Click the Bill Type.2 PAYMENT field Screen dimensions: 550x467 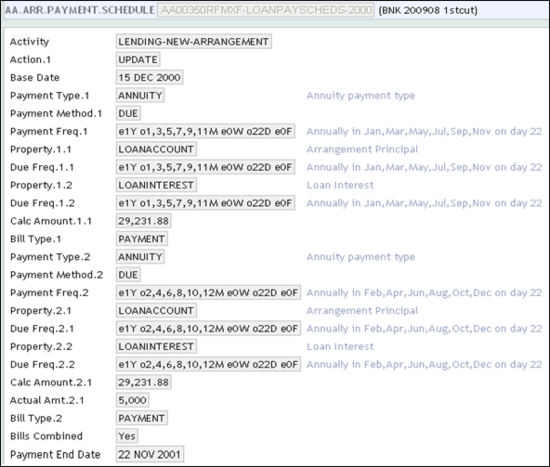(141, 418)
